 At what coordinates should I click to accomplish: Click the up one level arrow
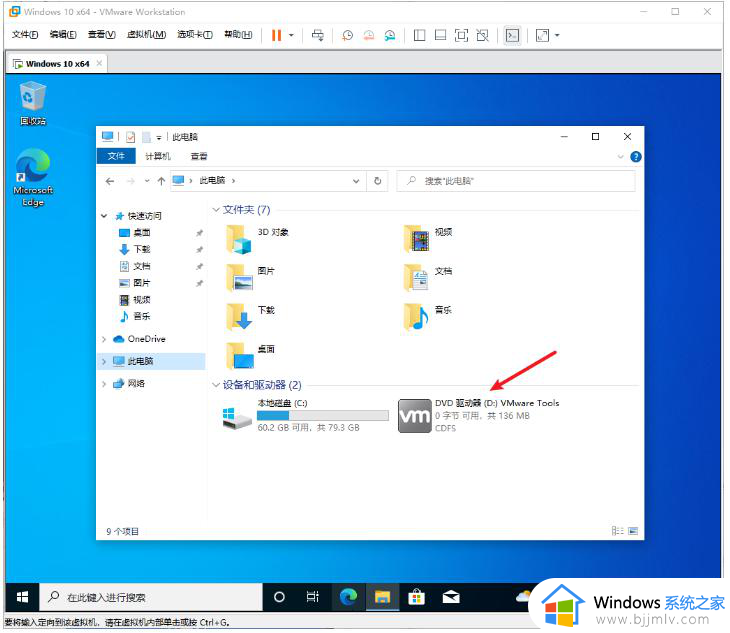pyautogui.click(x=161, y=181)
